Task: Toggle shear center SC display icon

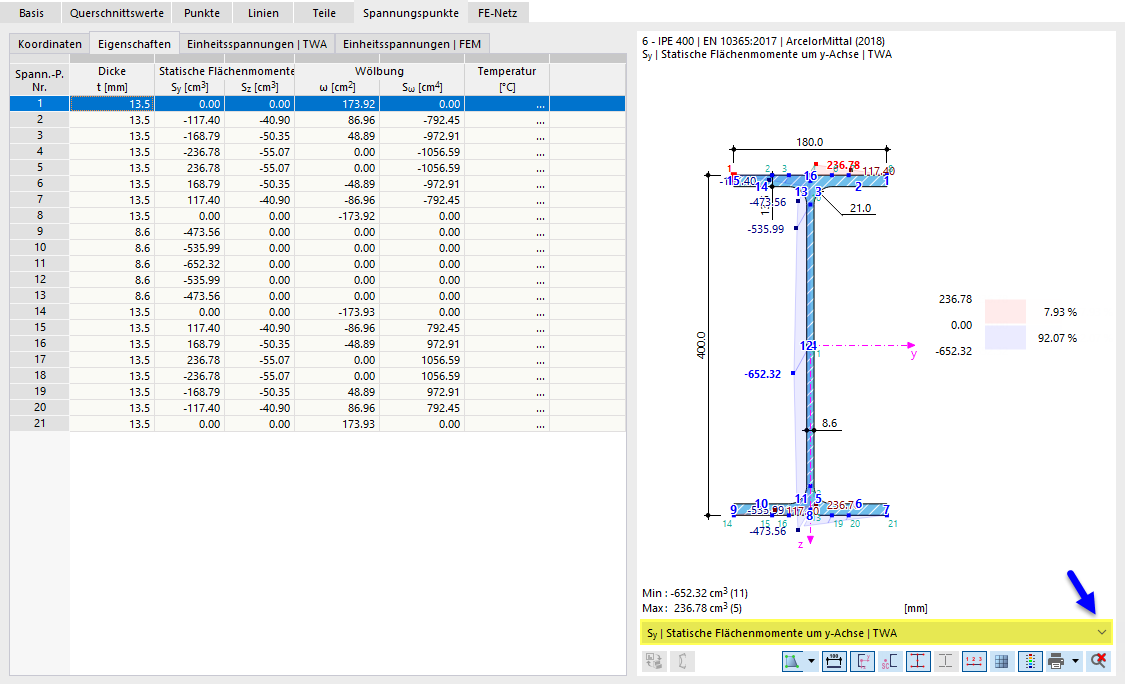Action: click(890, 661)
